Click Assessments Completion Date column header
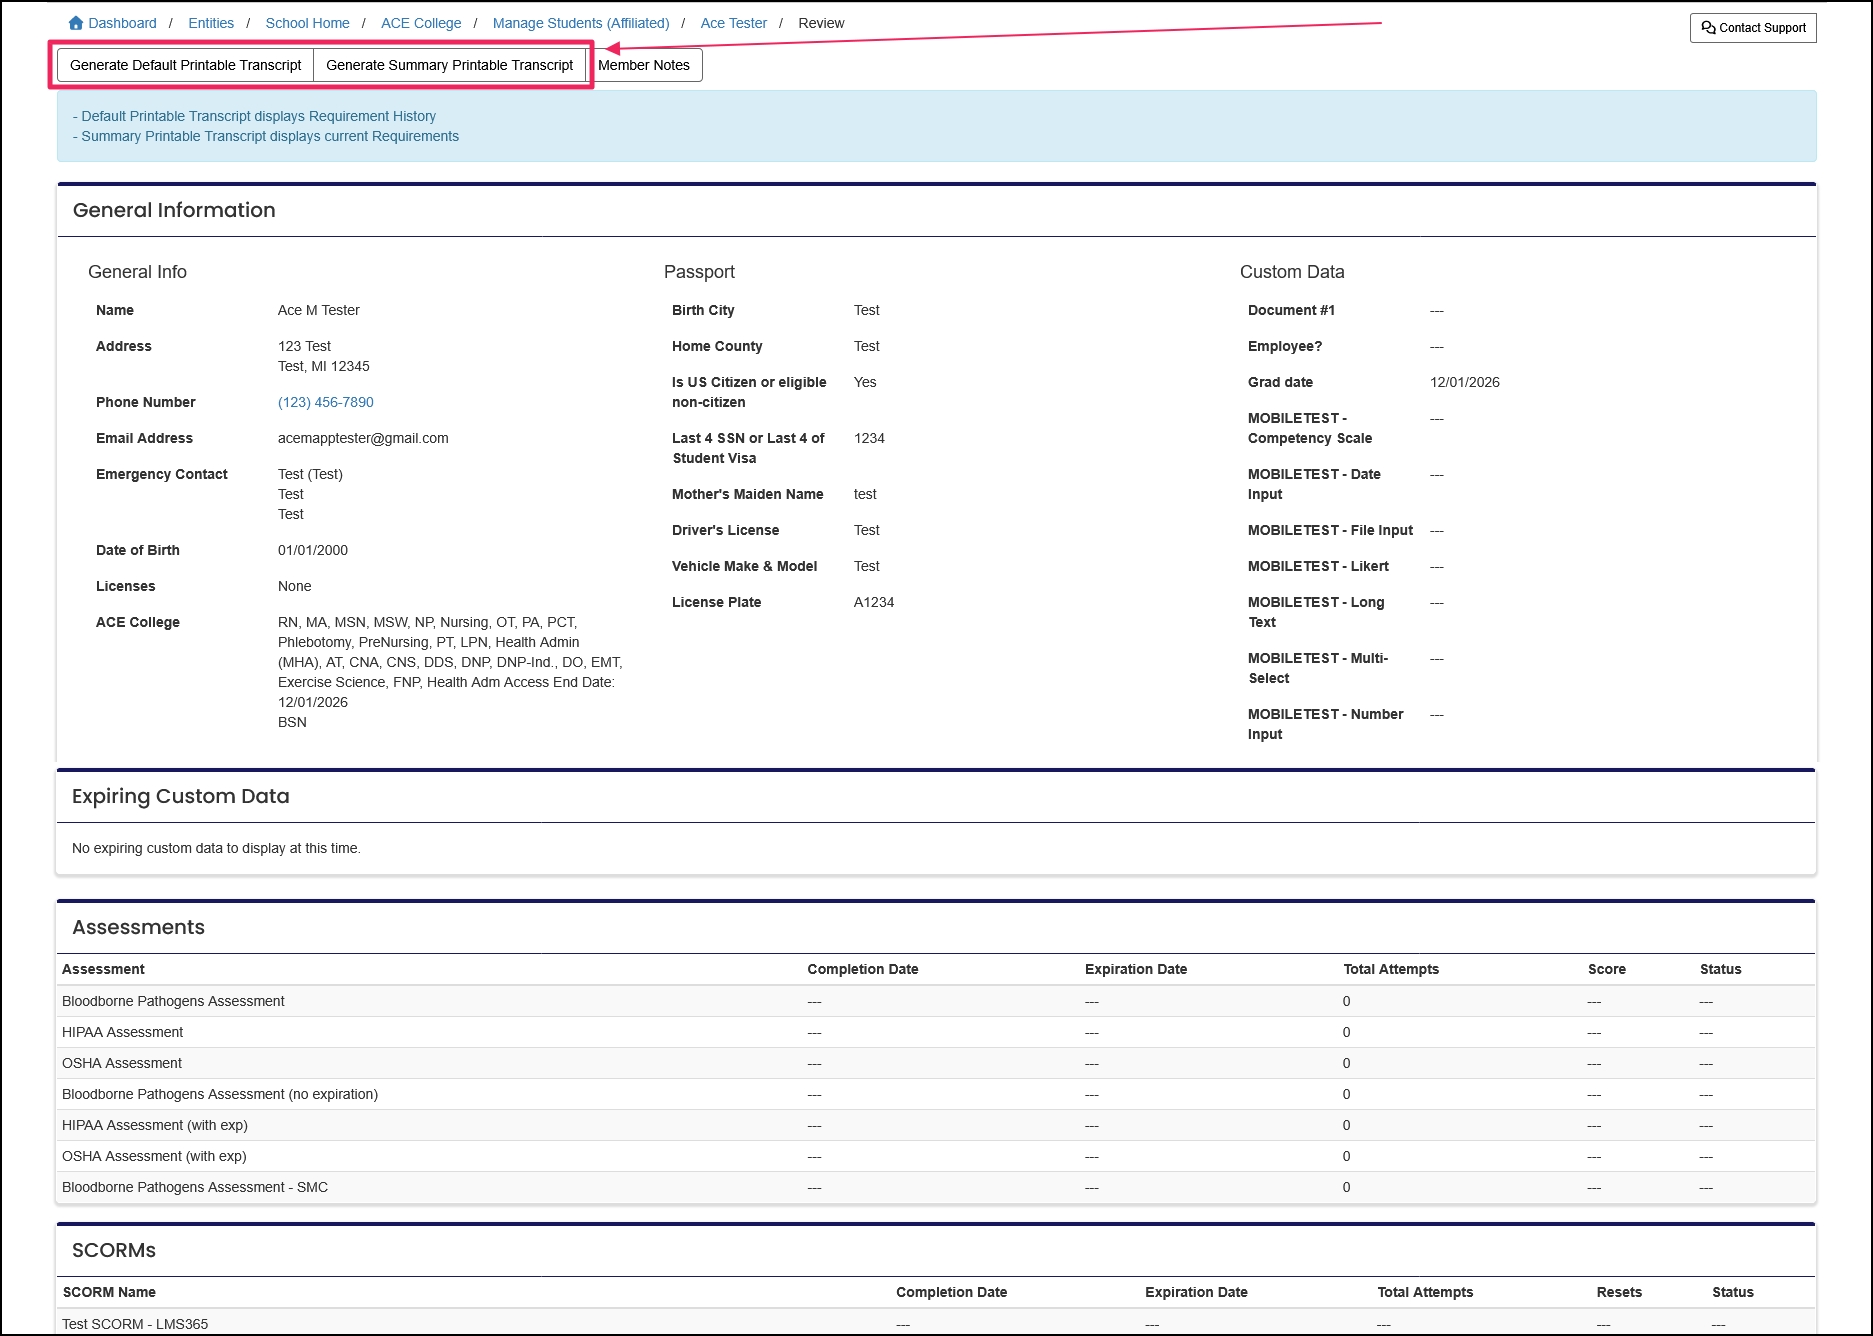Image resolution: width=1873 pixels, height=1336 pixels. (x=863, y=969)
